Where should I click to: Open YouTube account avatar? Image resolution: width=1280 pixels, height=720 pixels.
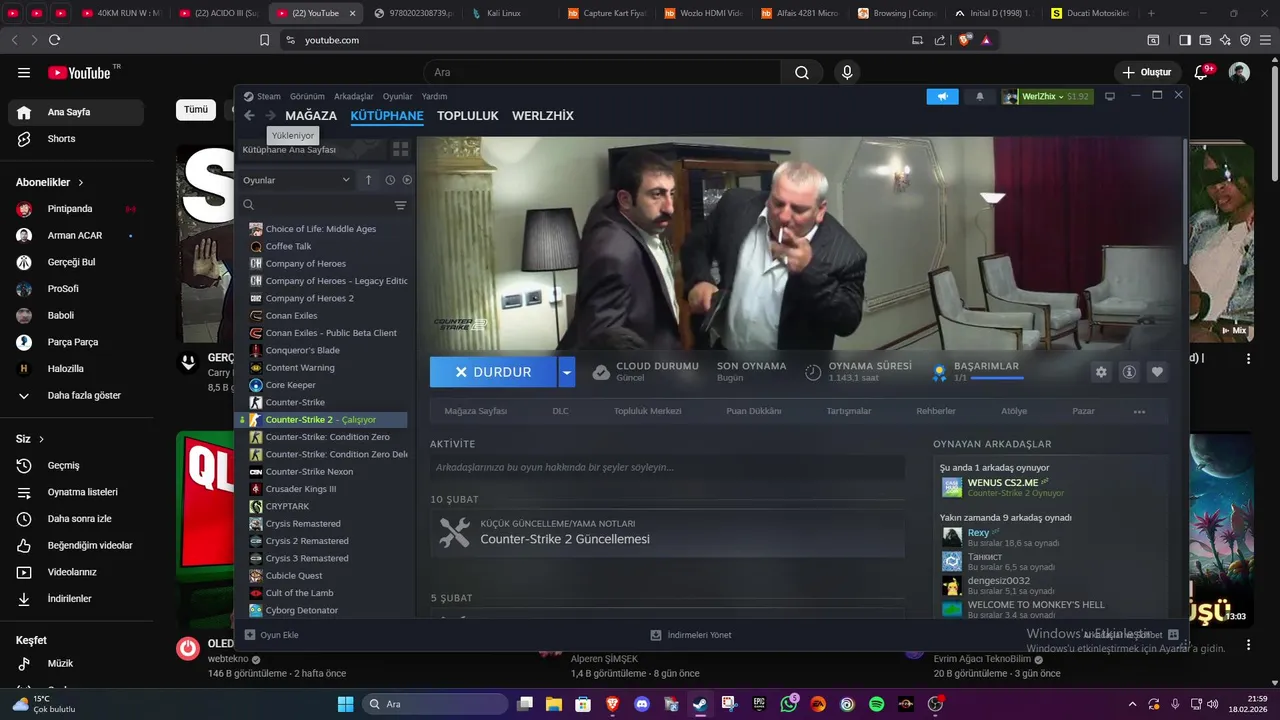click(x=1239, y=72)
